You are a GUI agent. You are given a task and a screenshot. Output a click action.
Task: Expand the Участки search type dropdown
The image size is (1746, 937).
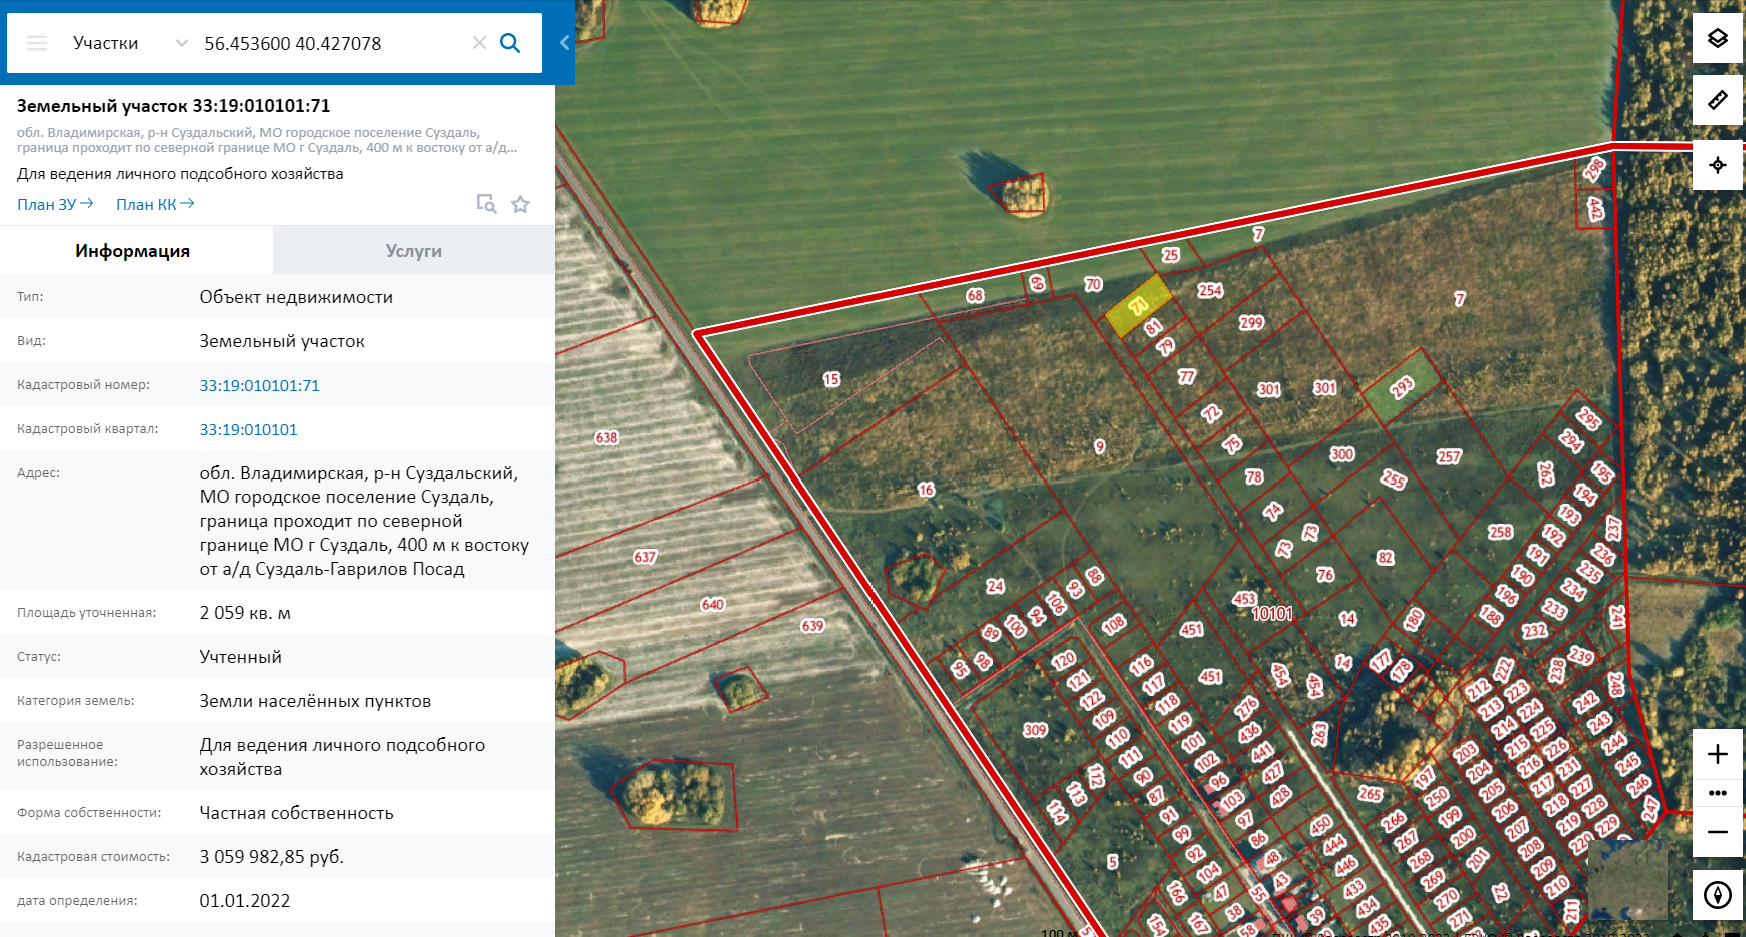(181, 43)
